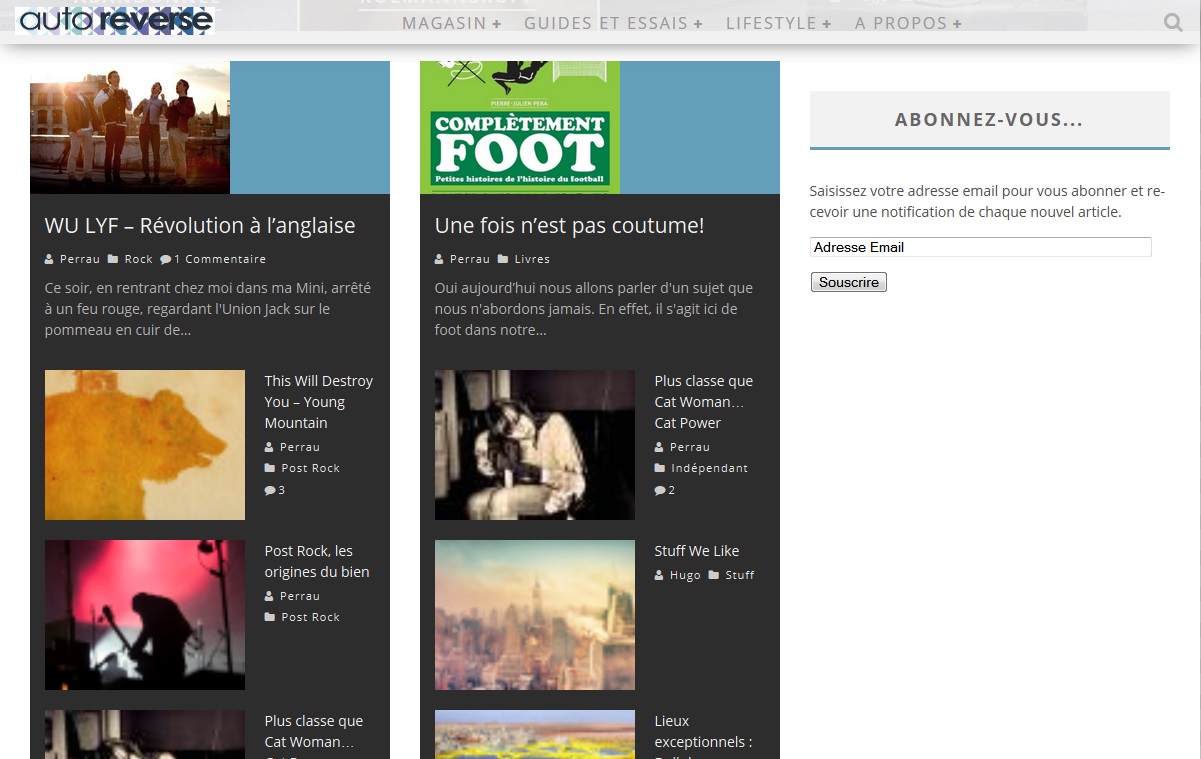This screenshot has width=1201, height=759.
Task: Focus the Adresse Email field
Action: (x=980, y=247)
